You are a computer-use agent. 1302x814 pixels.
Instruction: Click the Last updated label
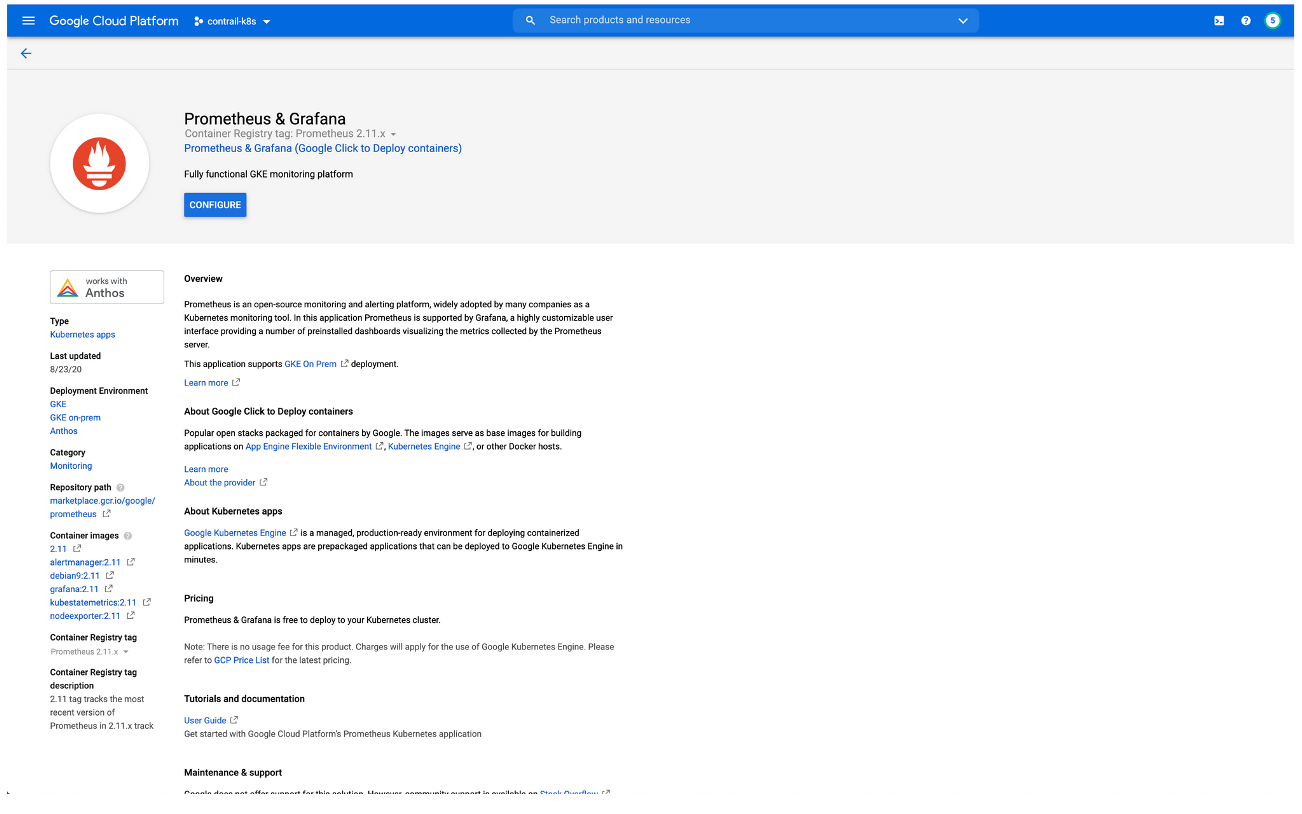(x=75, y=356)
